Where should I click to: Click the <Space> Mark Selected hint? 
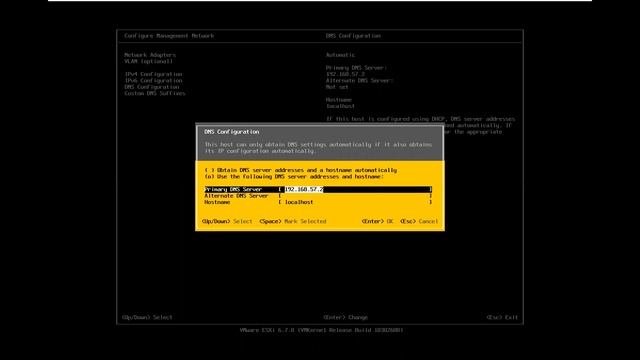point(293,221)
